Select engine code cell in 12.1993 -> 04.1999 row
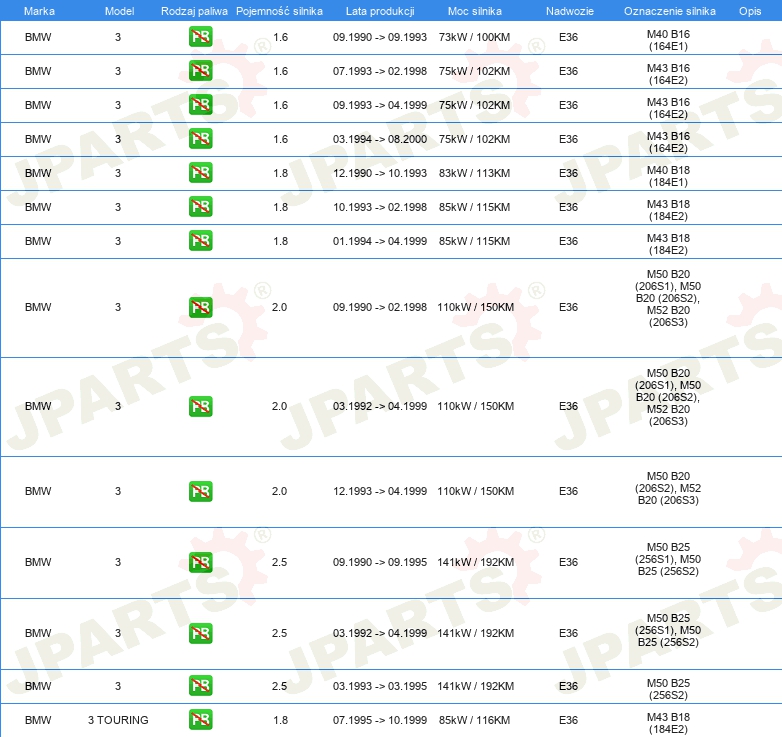Screen dimensions: 782x737 [668, 488]
